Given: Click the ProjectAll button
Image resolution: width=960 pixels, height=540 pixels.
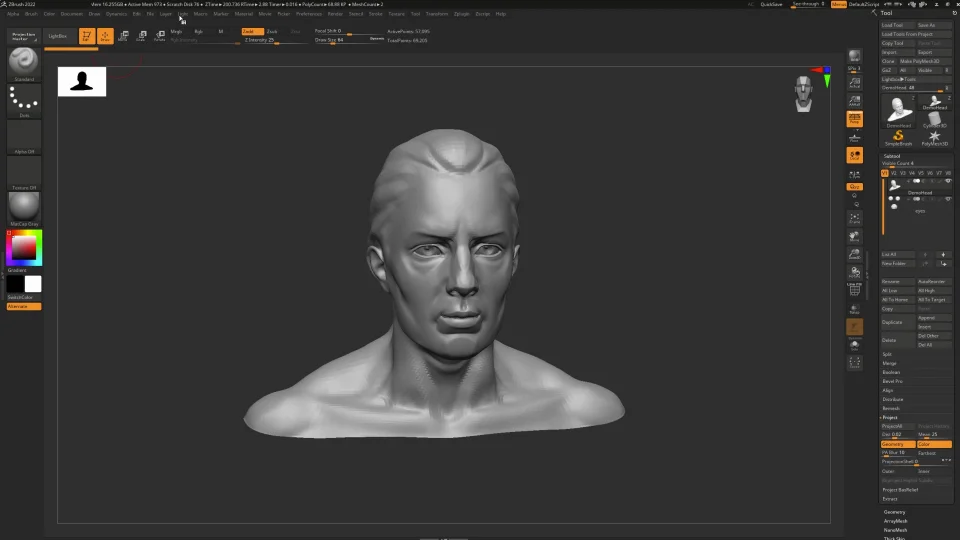Looking at the screenshot, I should 893,426.
